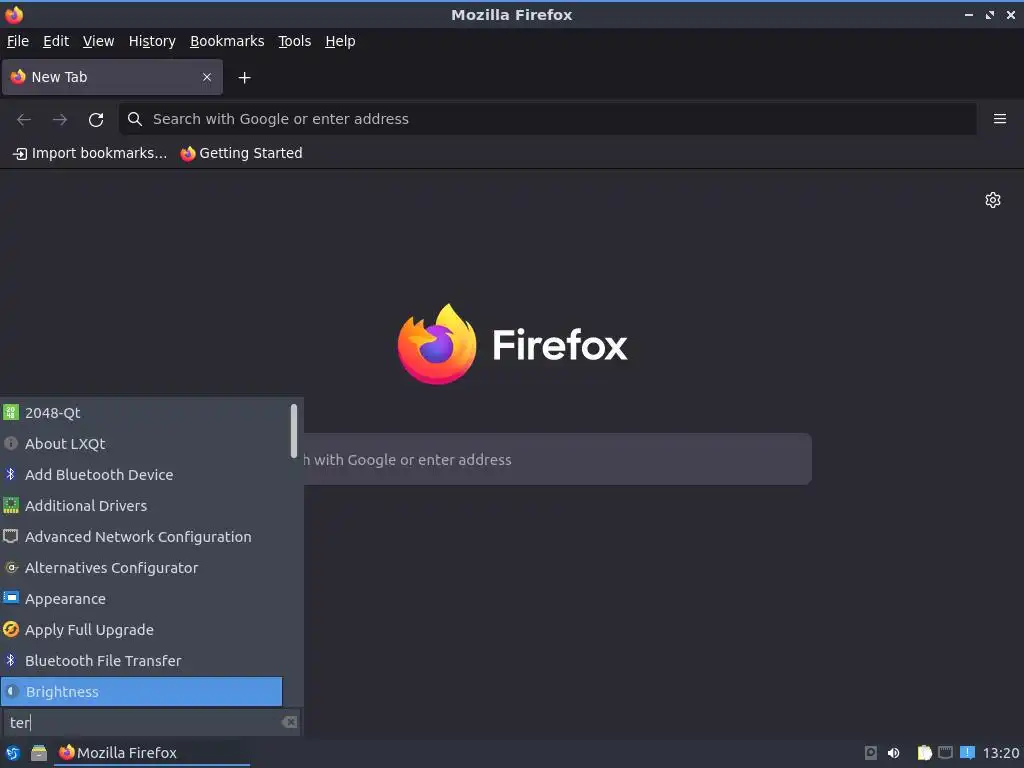Launch Add Bluetooth Device entry
The width and height of the screenshot is (1024, 768).
click(x=142, y=474)
